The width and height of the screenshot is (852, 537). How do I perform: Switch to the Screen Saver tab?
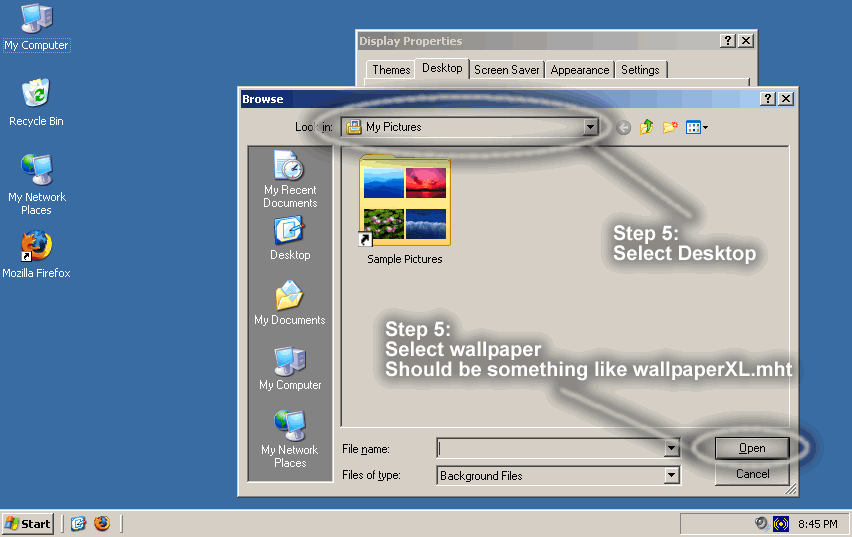506,70
